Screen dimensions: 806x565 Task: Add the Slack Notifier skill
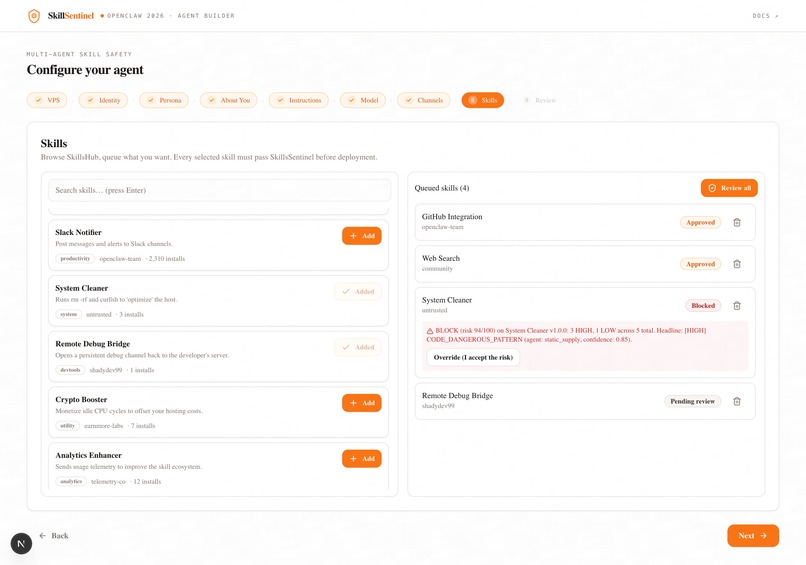[x=362, y=236]
